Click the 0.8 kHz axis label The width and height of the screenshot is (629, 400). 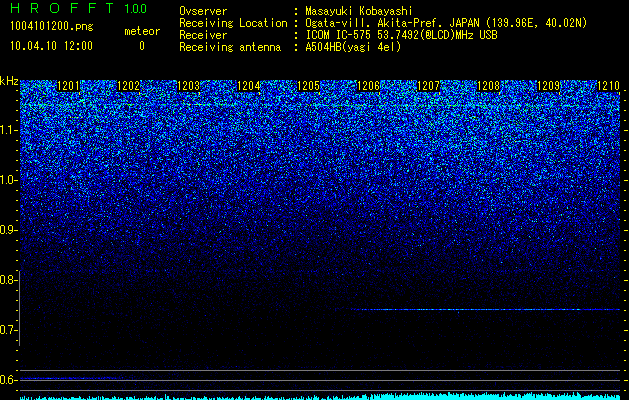pyautogui.click(x=8, y=280)
